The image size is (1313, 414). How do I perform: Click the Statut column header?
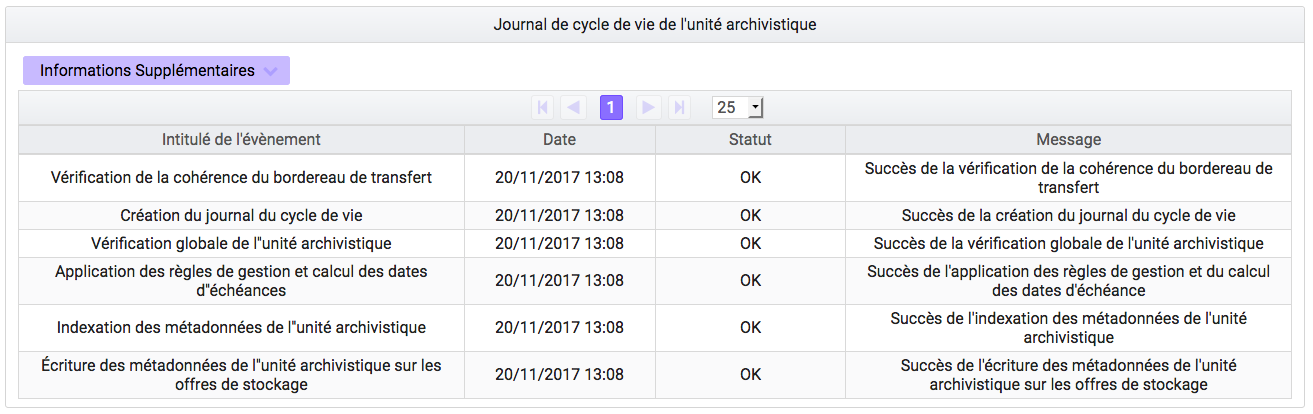tap(750, 140)
